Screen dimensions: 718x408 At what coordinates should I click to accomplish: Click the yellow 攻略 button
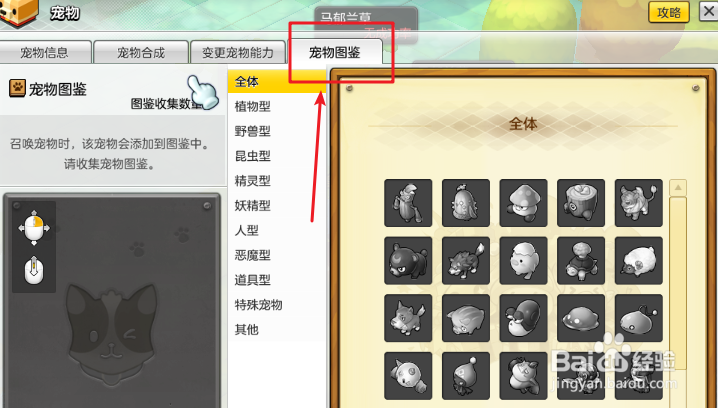(669, 12)
